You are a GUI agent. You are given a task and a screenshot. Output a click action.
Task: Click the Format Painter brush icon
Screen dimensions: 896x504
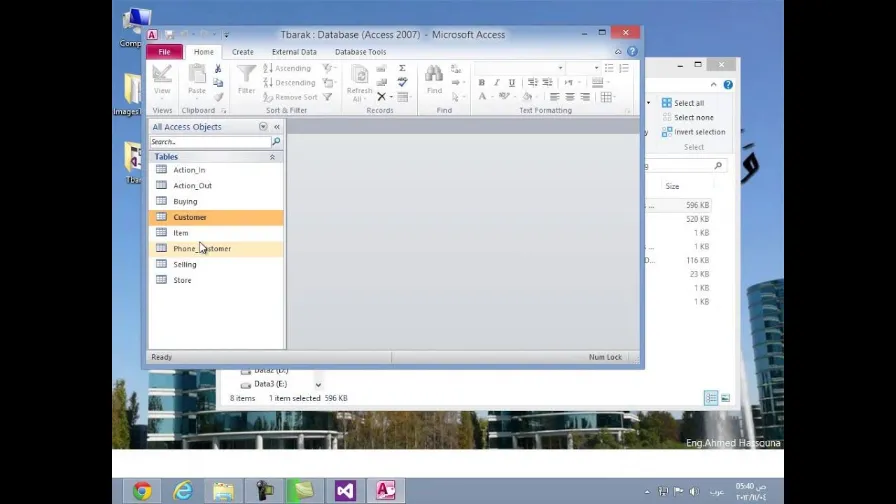[218, 97]
